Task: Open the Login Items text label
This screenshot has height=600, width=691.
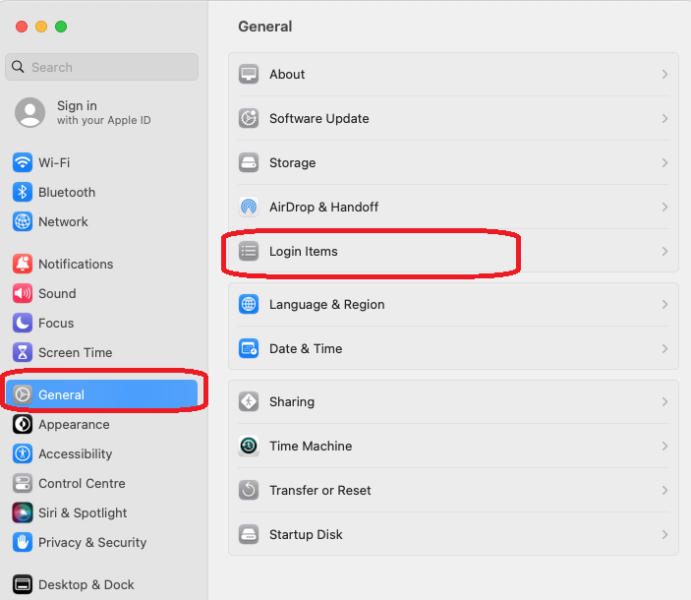Action: (304, 251)
